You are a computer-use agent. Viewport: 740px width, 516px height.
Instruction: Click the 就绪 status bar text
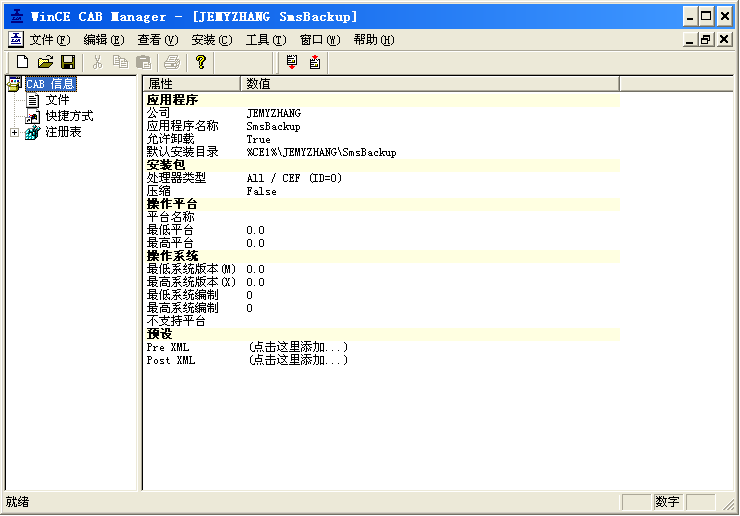tap(17, 502)
